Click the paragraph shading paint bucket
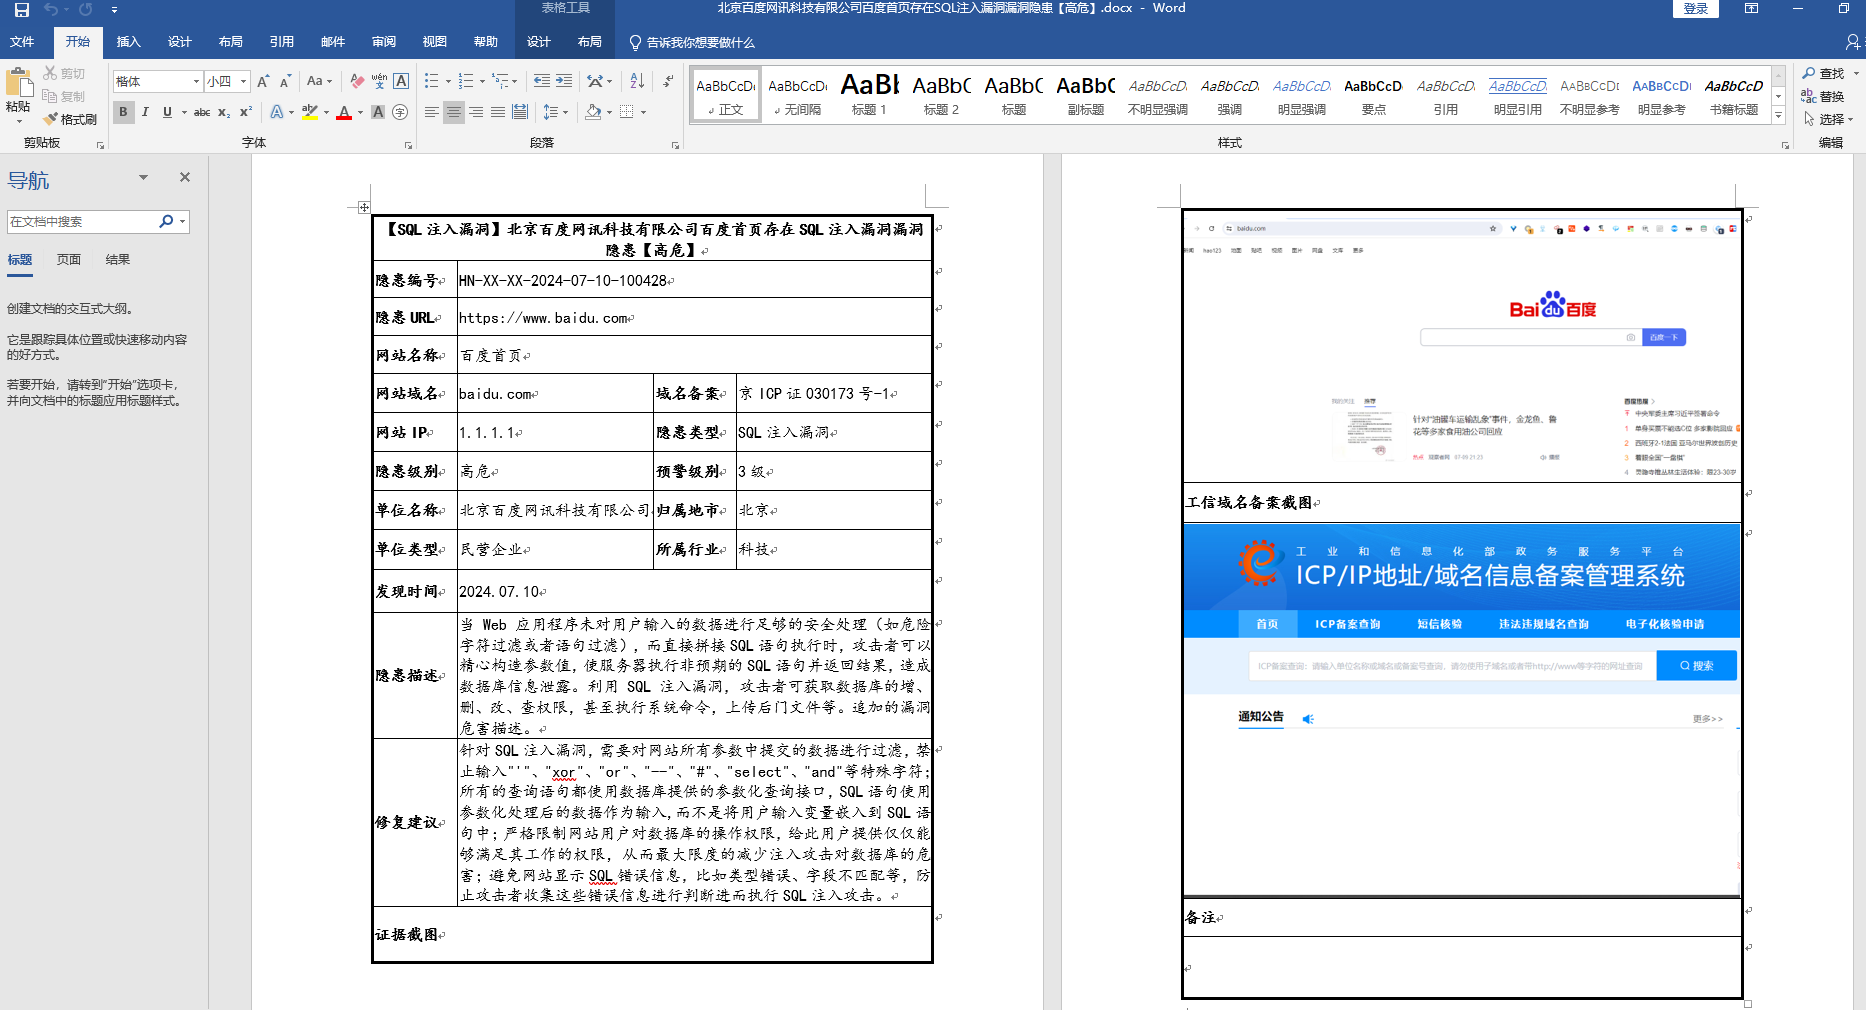Image resolution: width=1866 pixels, height=1010 pixels. tap(593, 112)
